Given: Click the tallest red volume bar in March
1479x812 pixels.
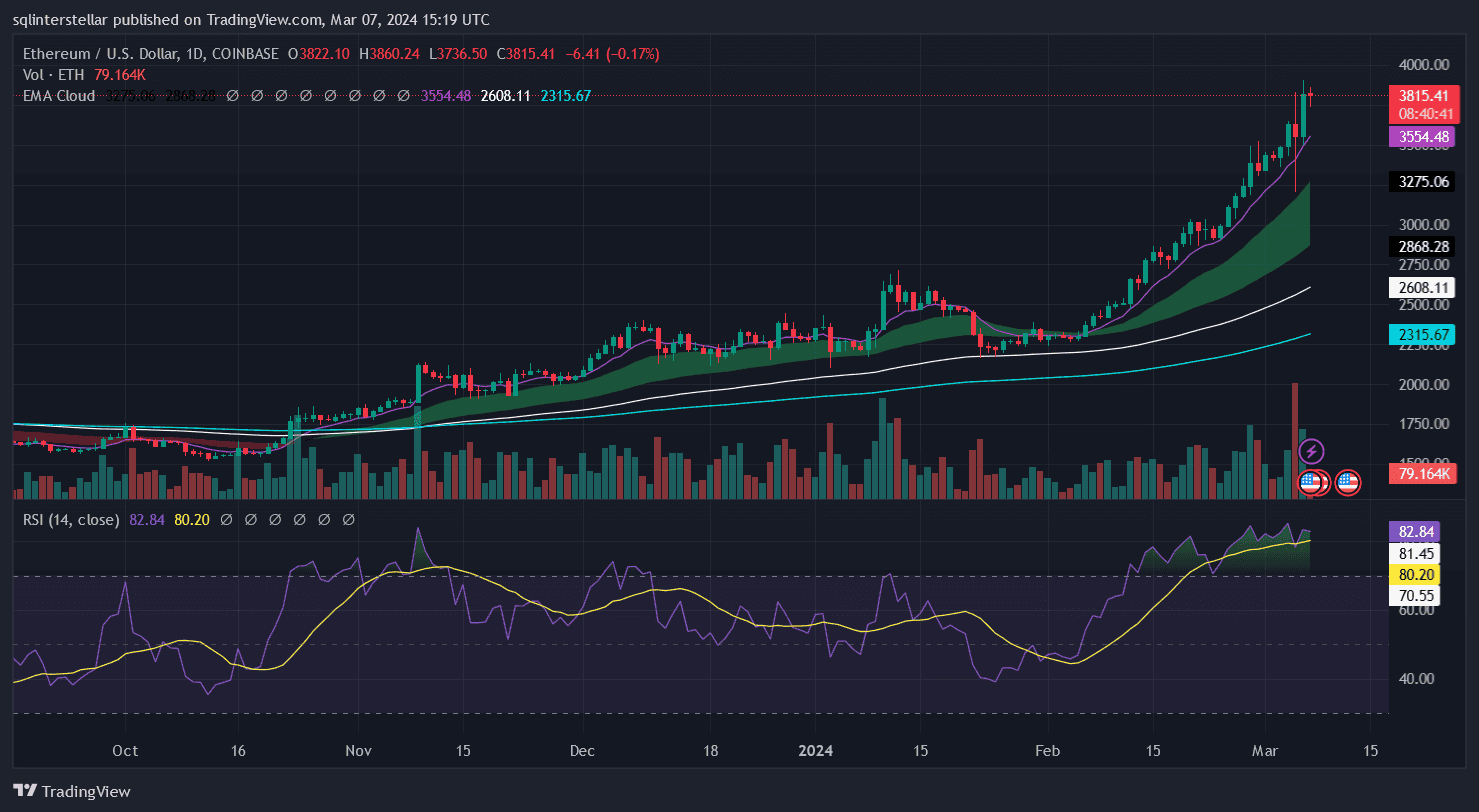Looking at the screenshot, I should coord(1294,440).
